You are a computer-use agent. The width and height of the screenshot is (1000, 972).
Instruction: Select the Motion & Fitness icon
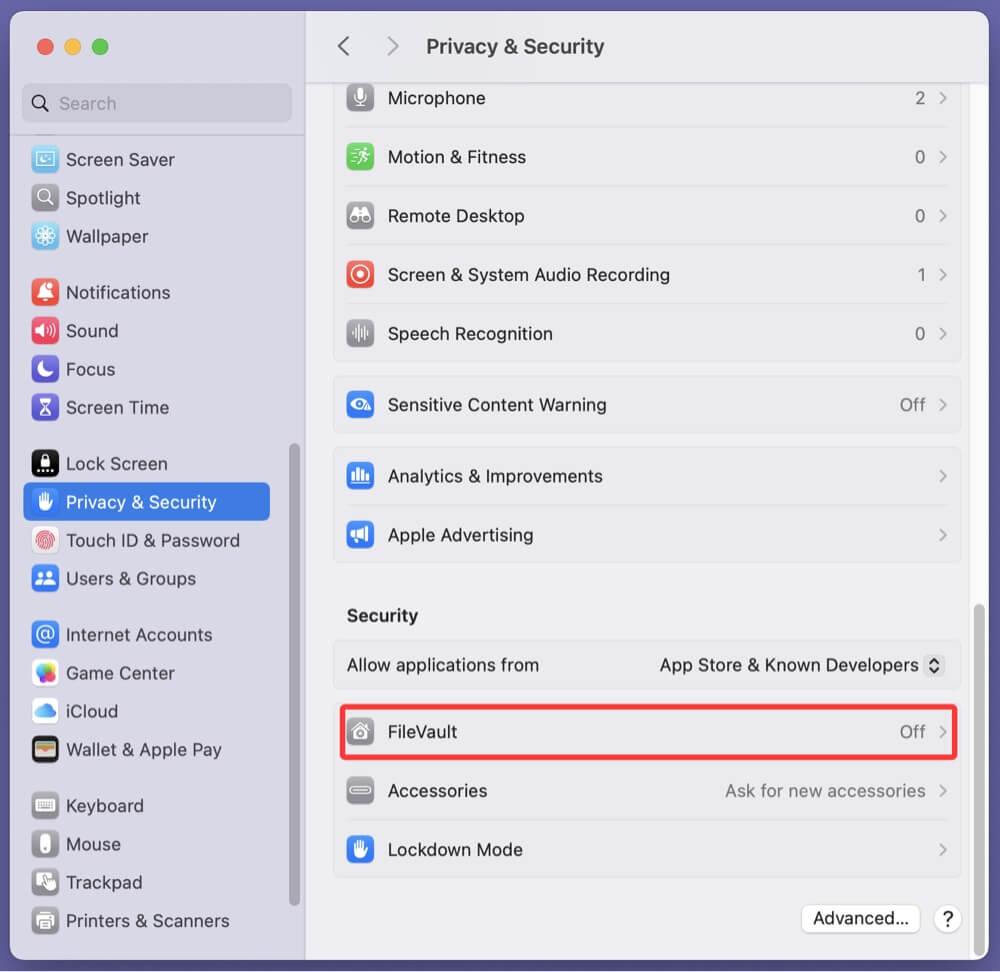click(360, 157)
